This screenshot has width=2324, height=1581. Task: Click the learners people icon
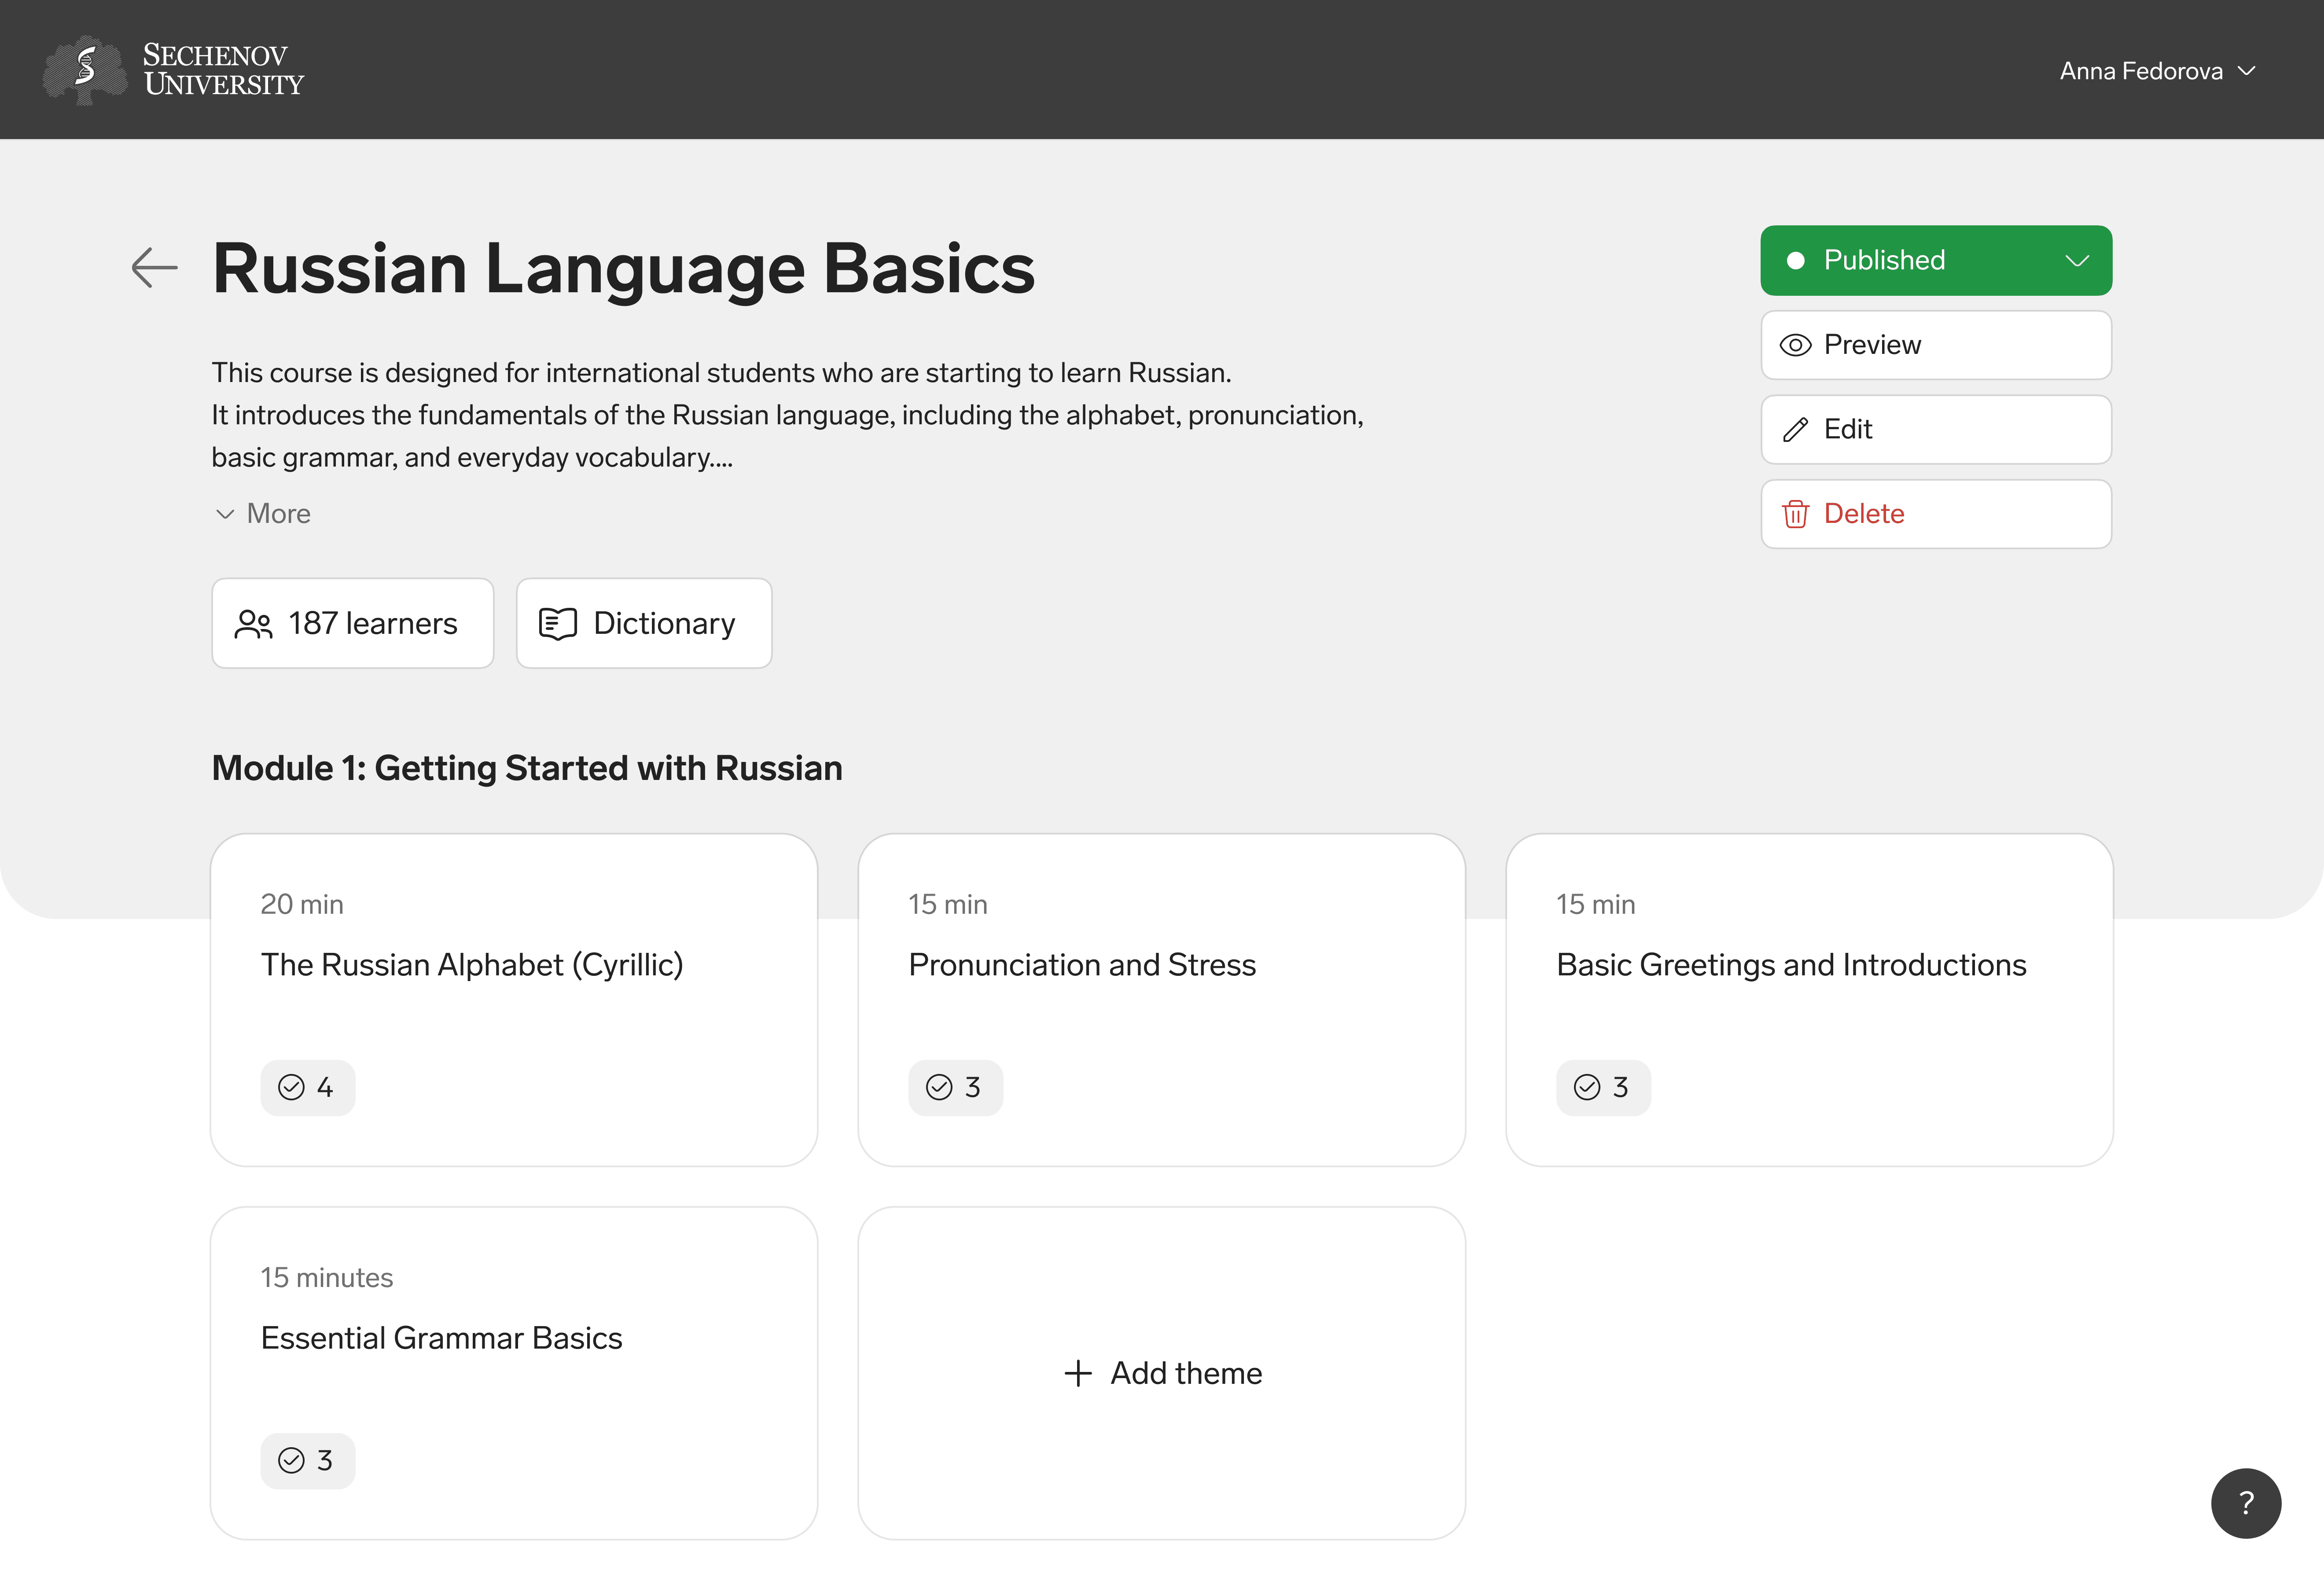[253, 624]
